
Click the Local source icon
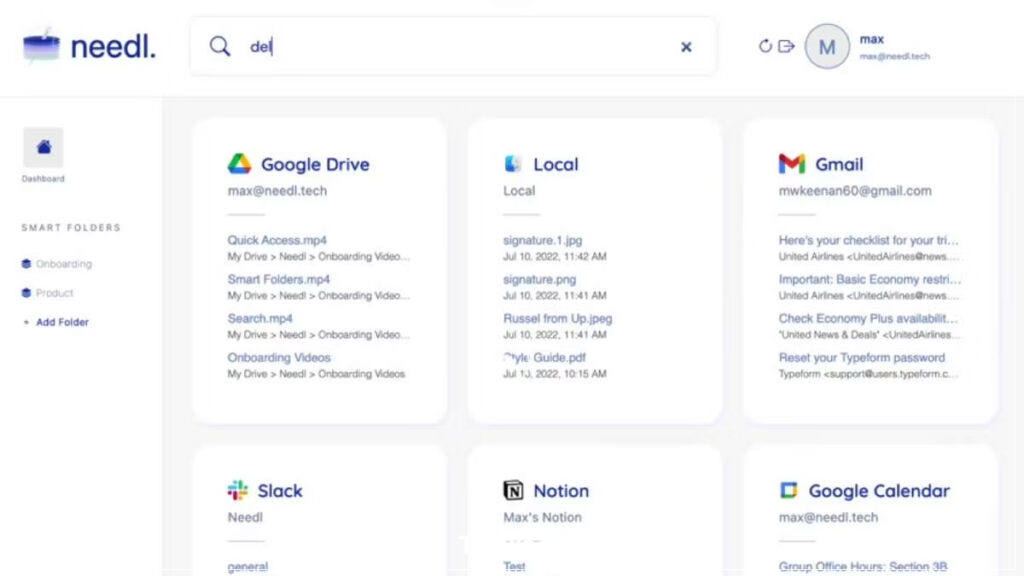click(513, 163)
